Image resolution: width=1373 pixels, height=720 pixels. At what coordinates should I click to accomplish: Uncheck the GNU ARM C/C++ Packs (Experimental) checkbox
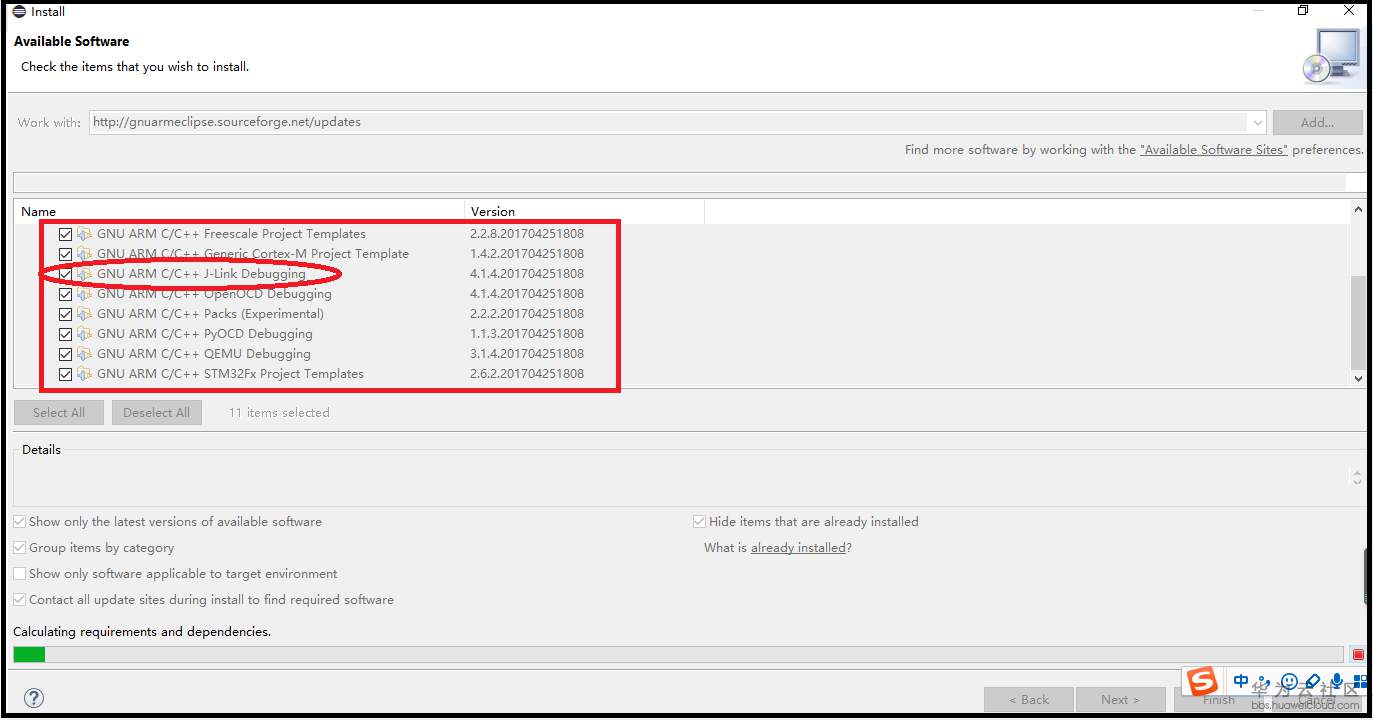click(x=66, y=314)
